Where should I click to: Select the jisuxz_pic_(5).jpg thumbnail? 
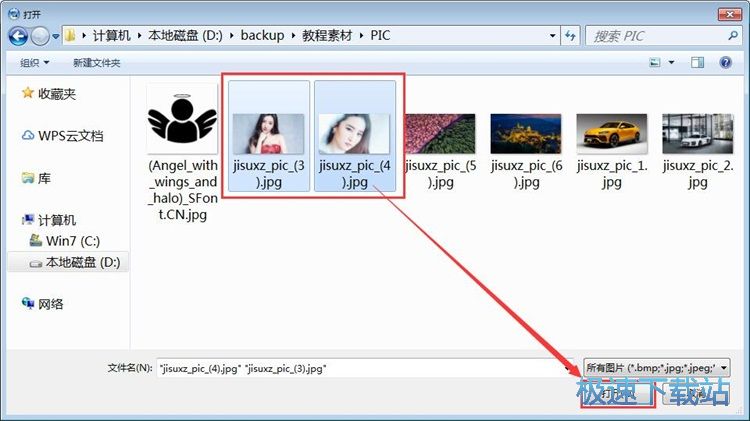440,133
